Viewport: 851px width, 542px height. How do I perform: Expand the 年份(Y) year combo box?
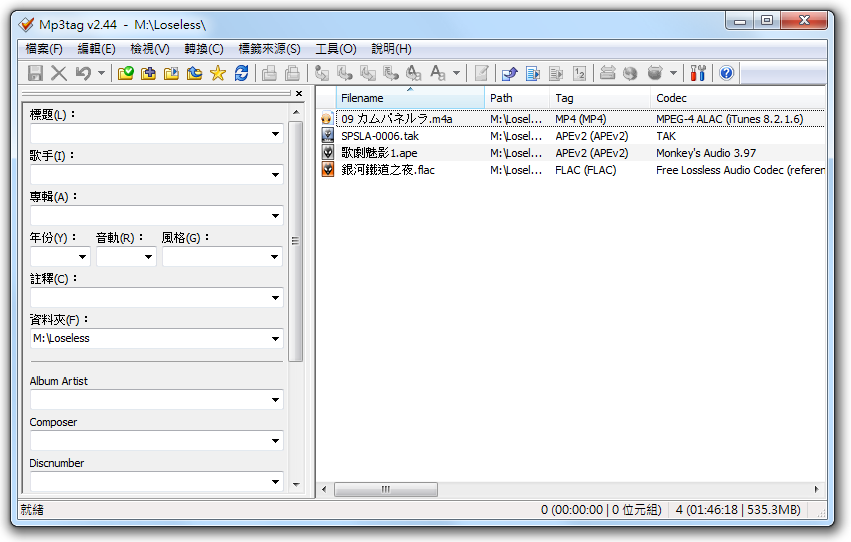pyautogui.click(x=82, y=257)
